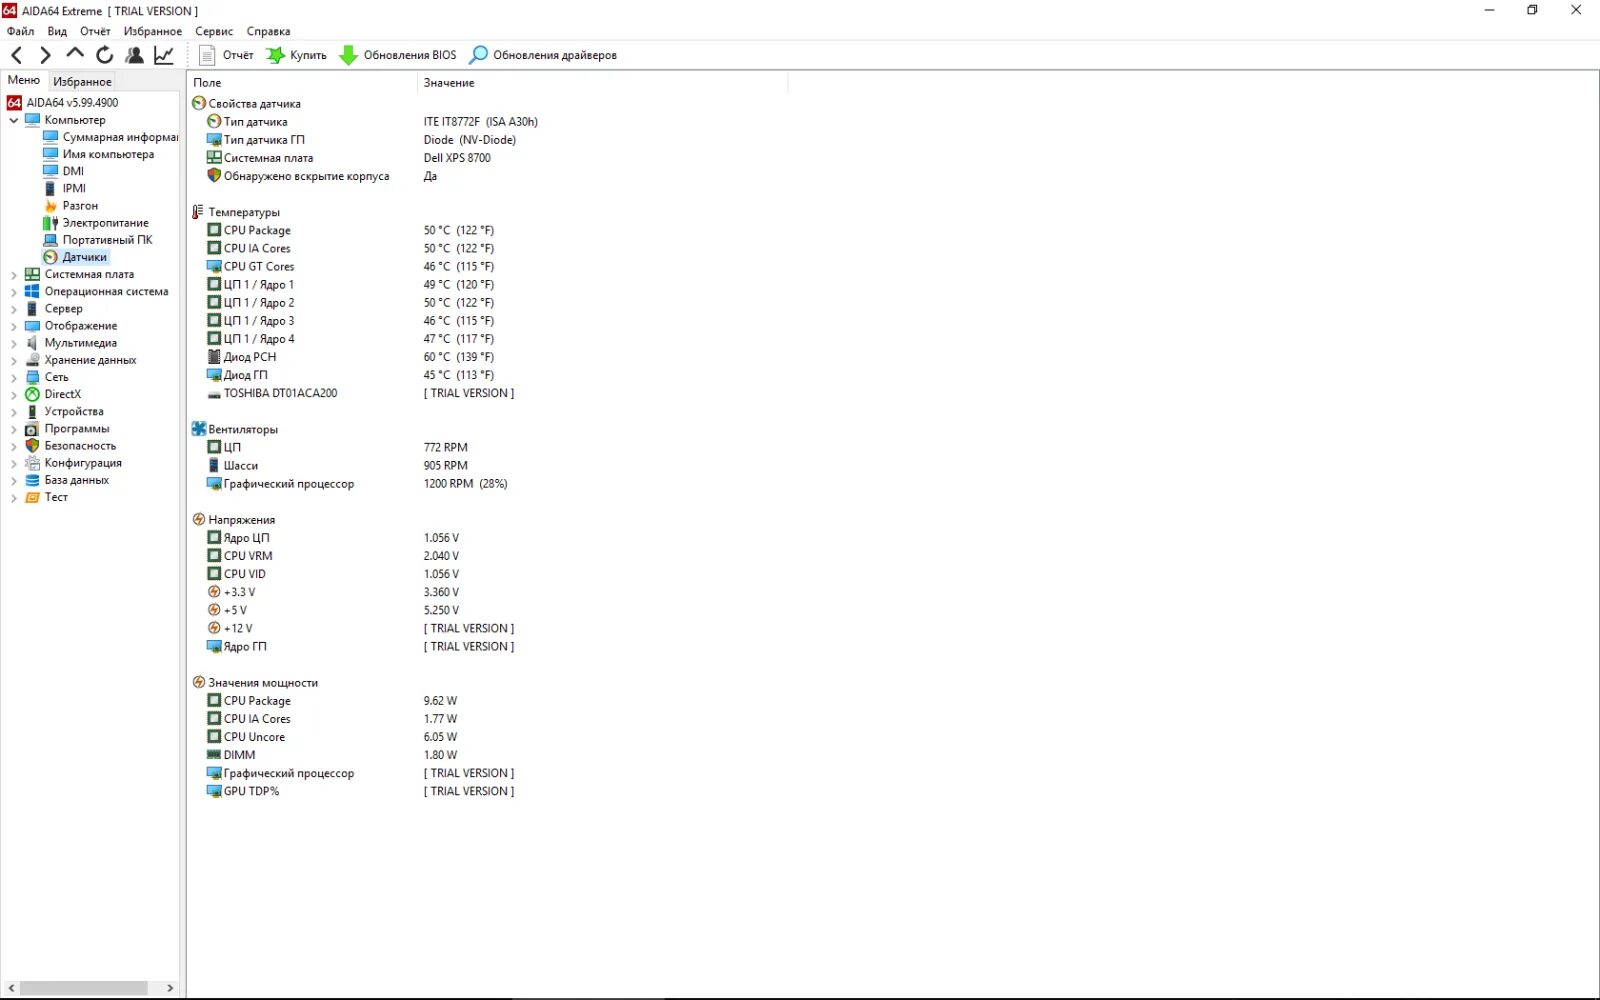
Task: Open the Вид menu
Action: (57, 31)
